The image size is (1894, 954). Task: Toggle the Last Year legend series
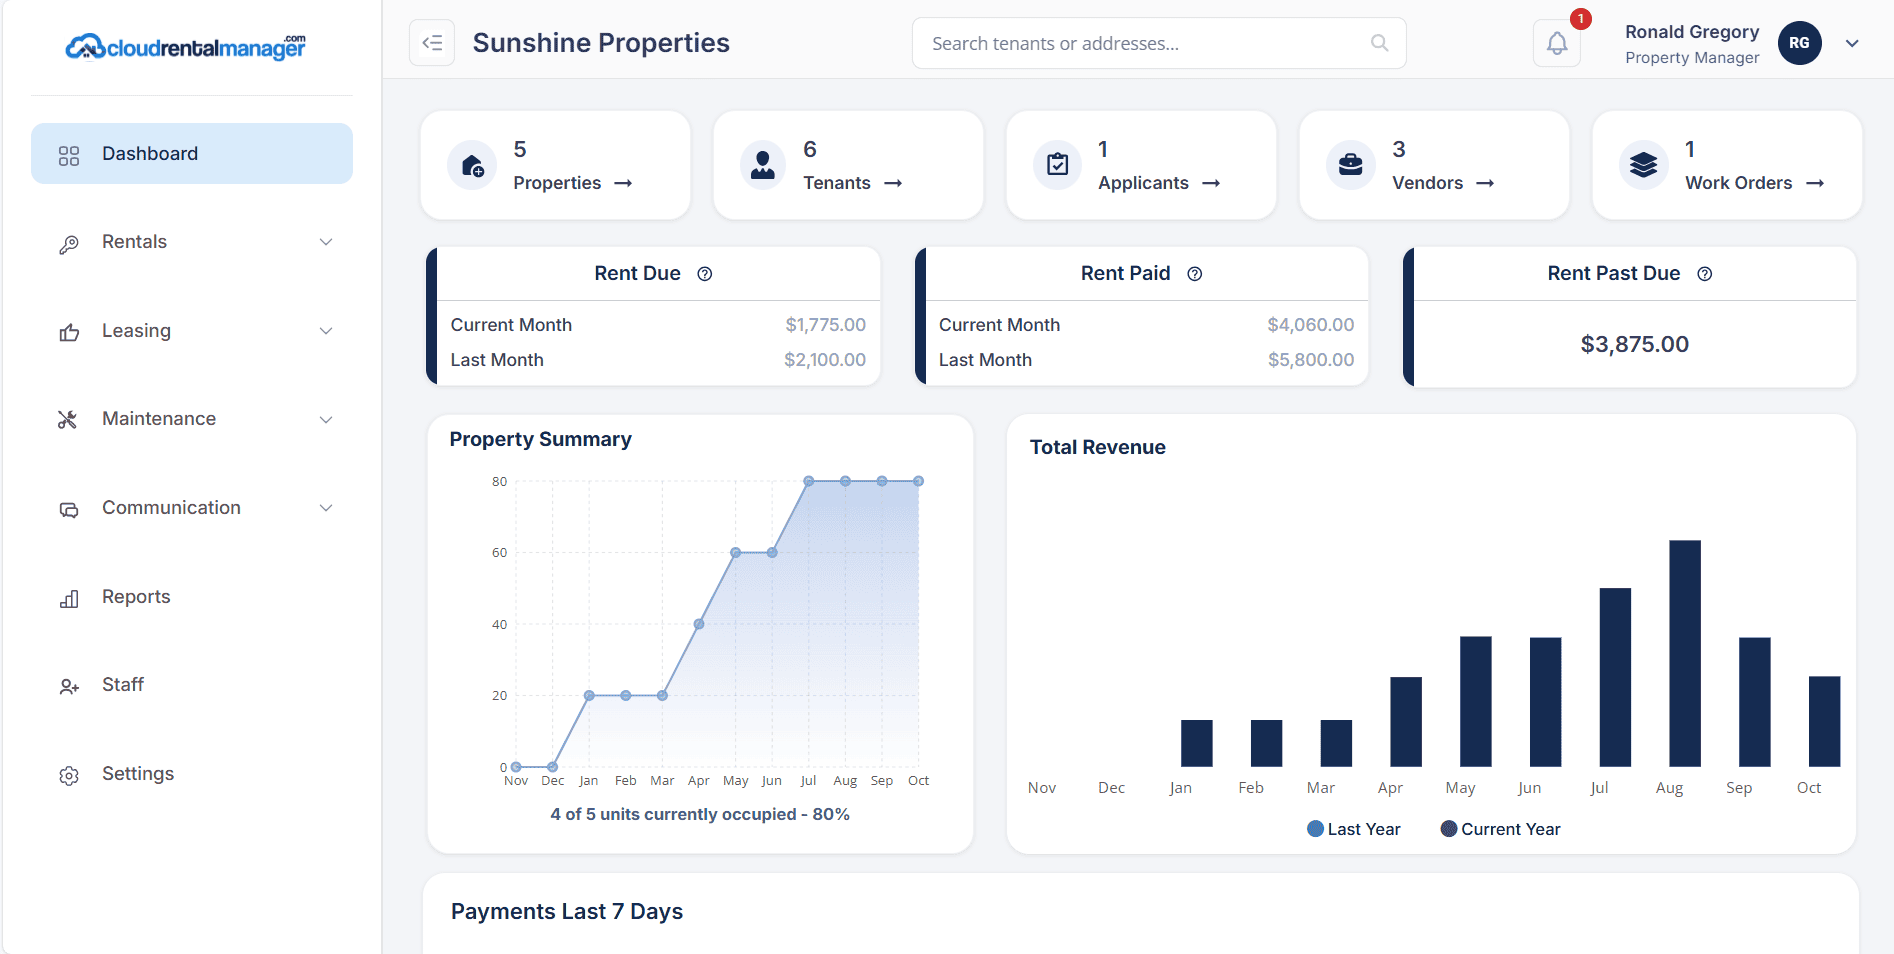pyautogui.click(x=1354, y=829)
